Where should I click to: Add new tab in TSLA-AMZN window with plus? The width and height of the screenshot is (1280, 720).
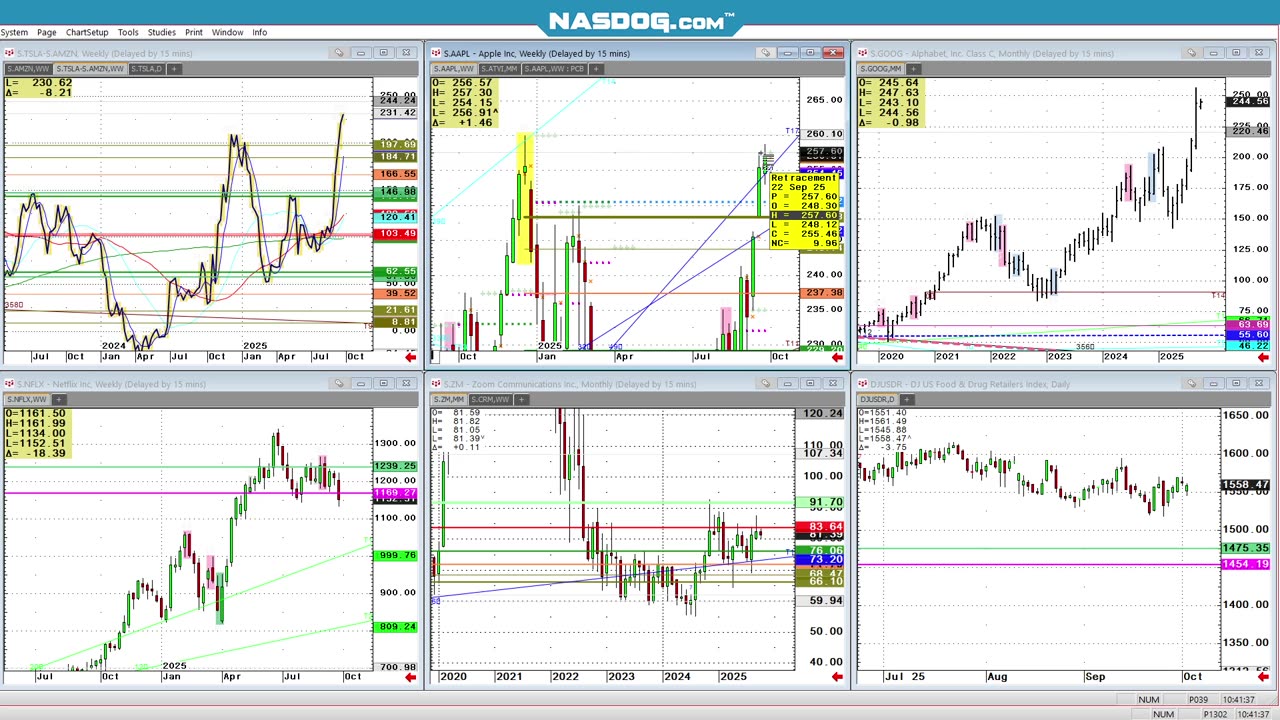(x=173, y=69)
